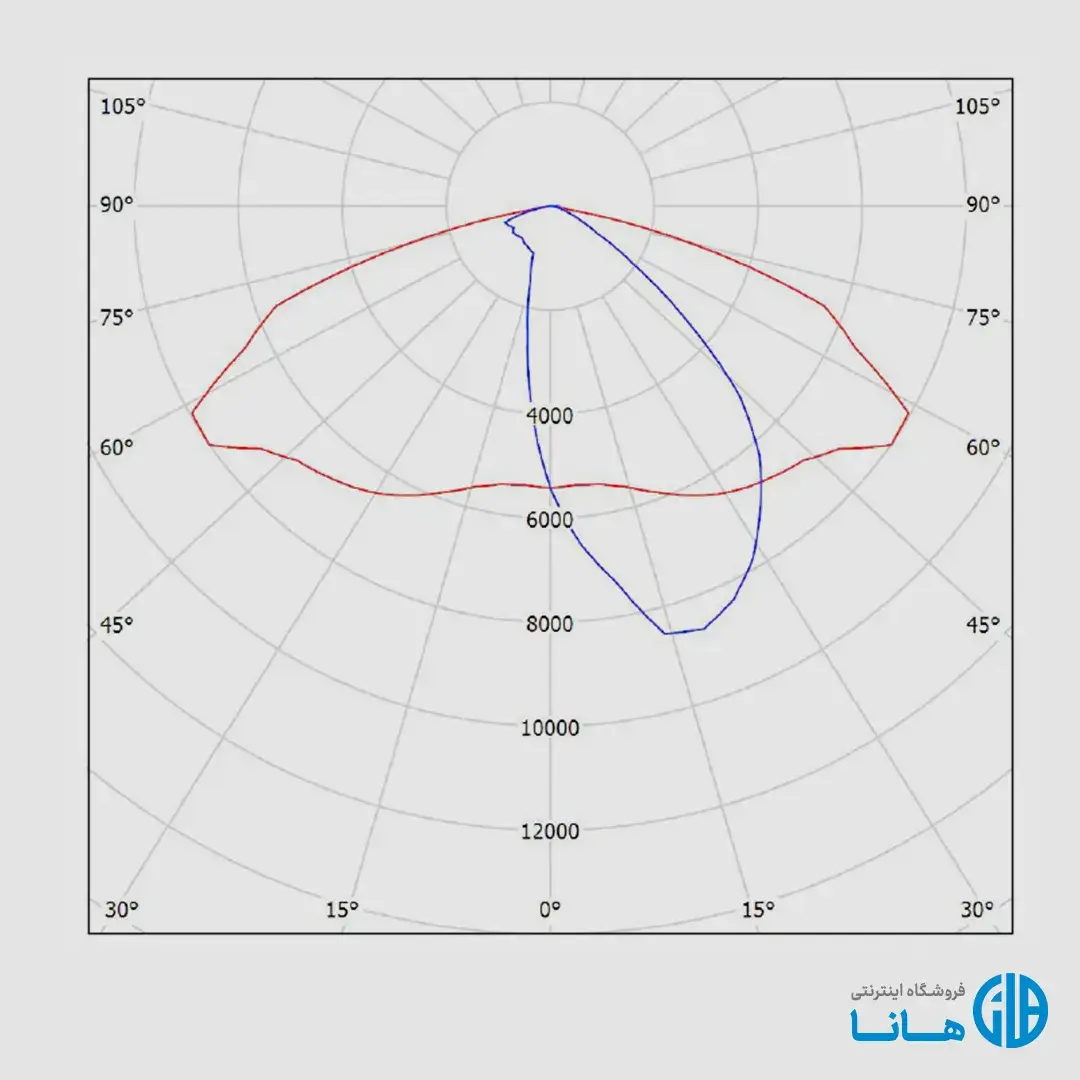Click the bottom-left '30°' angle label
This screenshot has height=1080, width=1080.
pos(121,910)
